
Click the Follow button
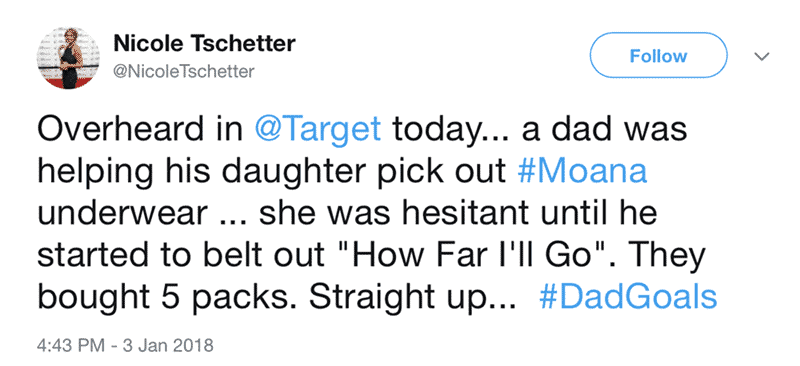[x=658, y=55]
